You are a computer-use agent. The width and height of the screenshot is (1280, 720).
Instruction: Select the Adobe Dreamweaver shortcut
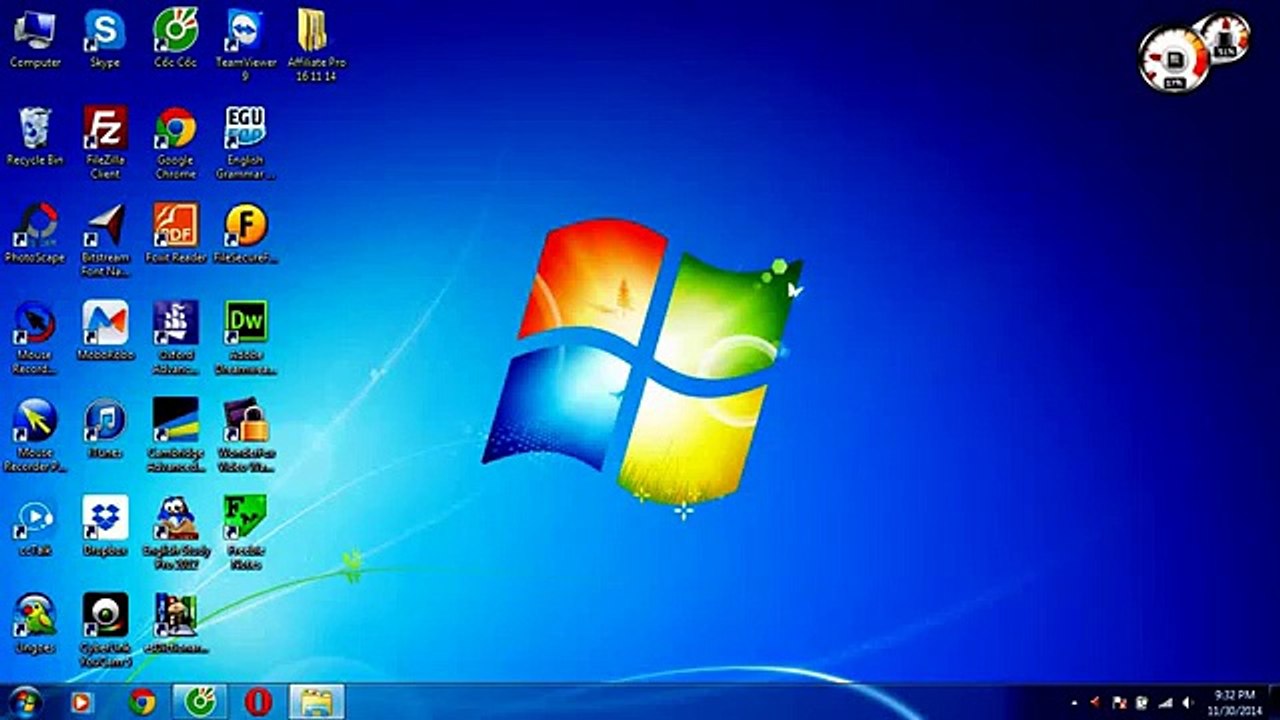pos(245,337)
